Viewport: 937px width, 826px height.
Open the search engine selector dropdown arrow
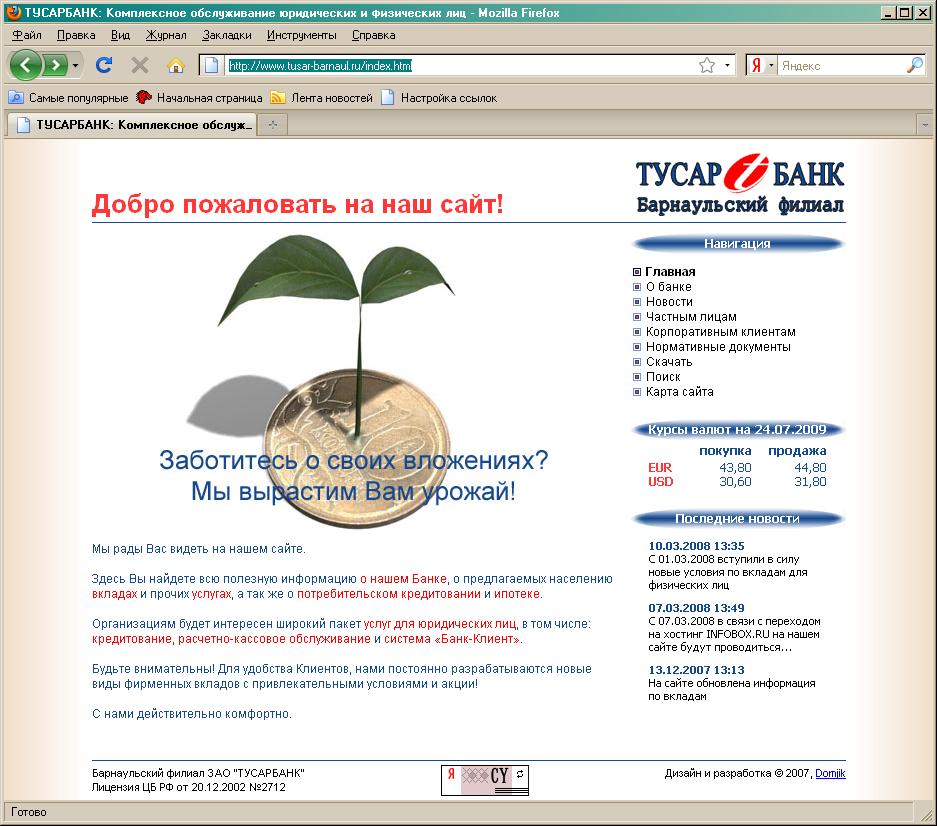click(x=771, y=65)
